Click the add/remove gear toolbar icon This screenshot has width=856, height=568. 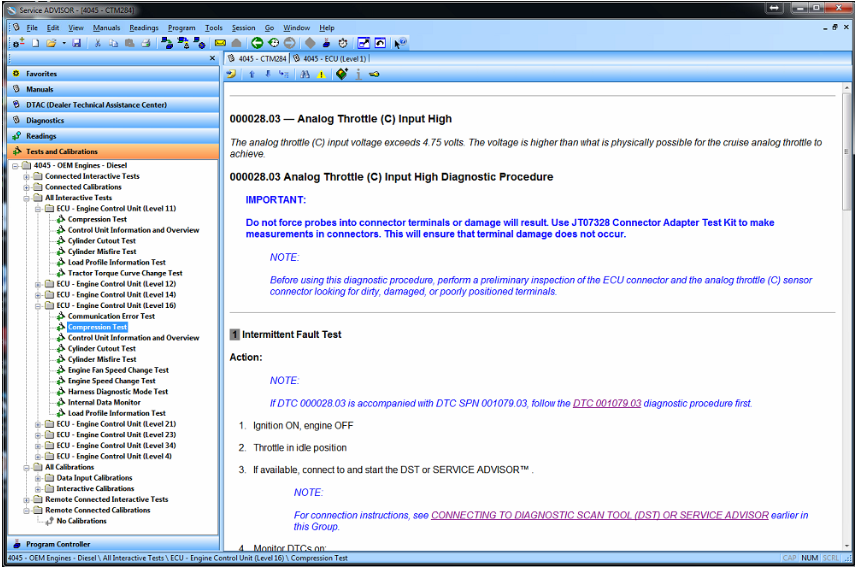point(19,43)
